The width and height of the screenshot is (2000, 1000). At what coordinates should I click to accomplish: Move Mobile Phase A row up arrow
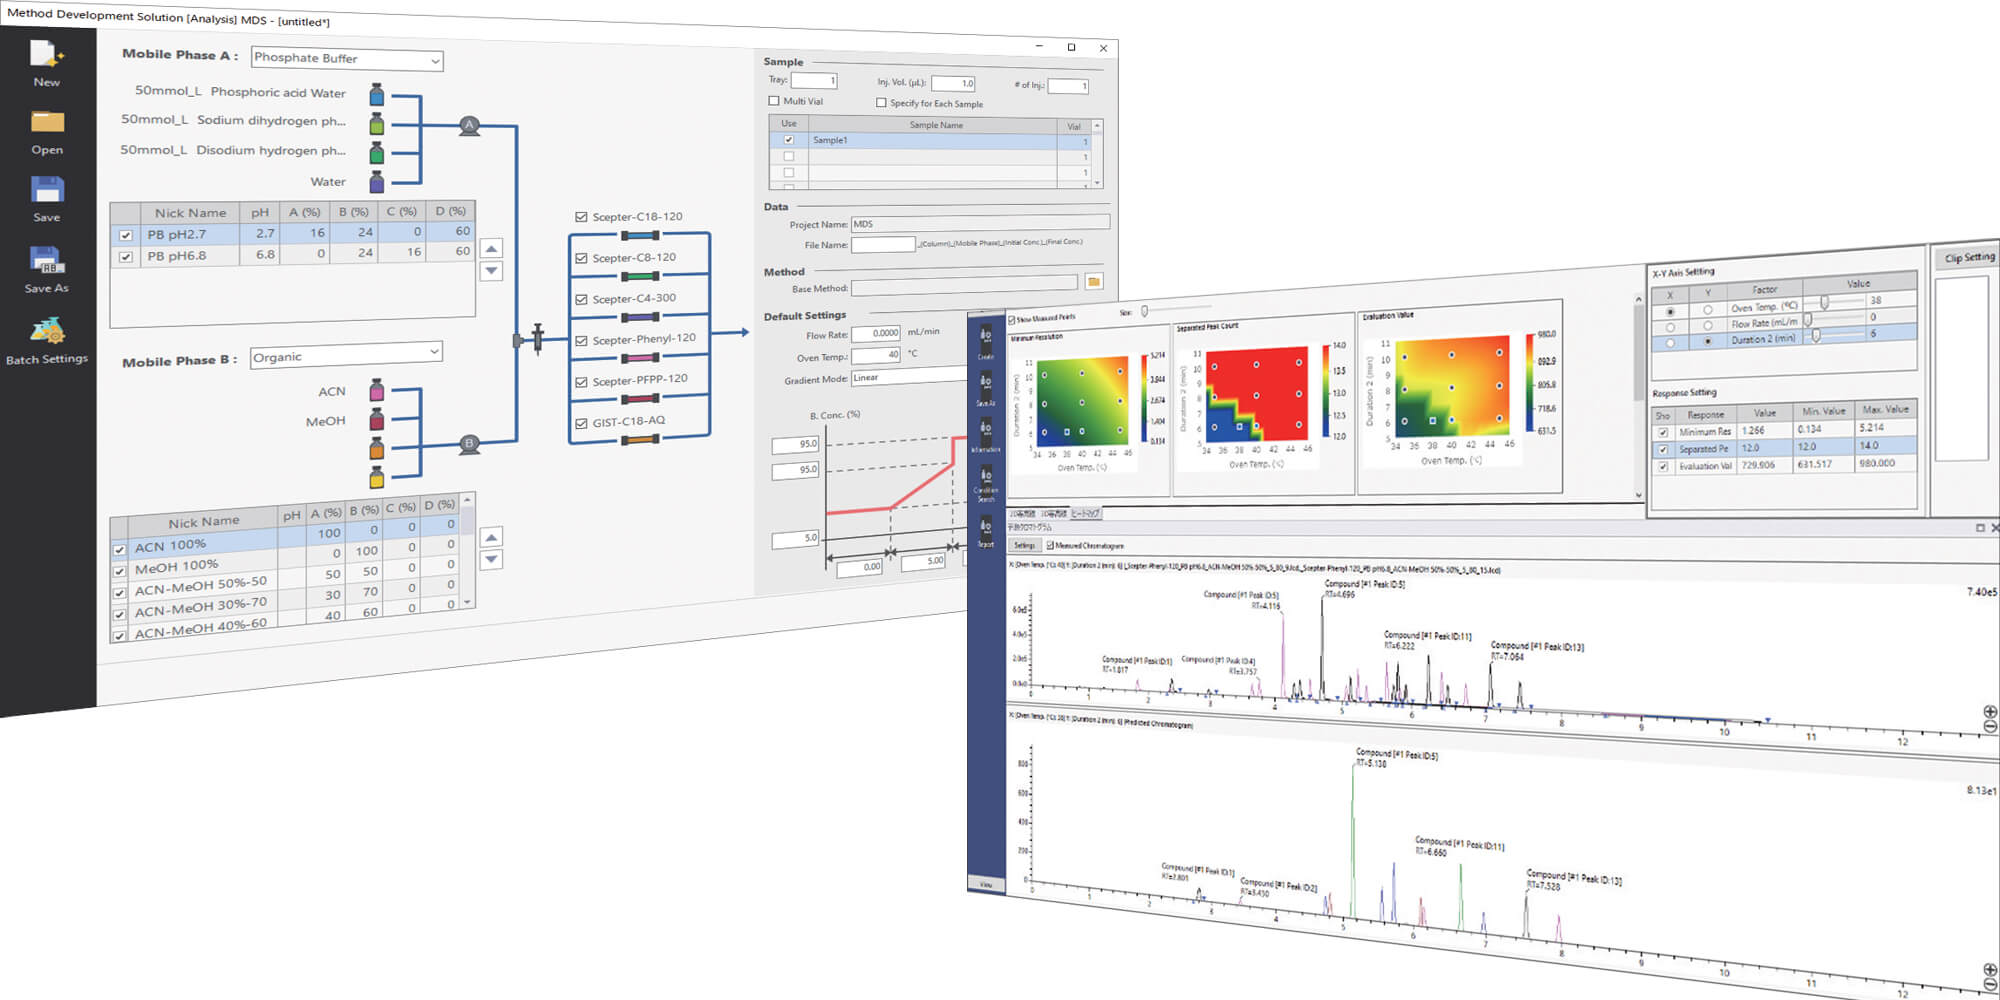point(491,248)
